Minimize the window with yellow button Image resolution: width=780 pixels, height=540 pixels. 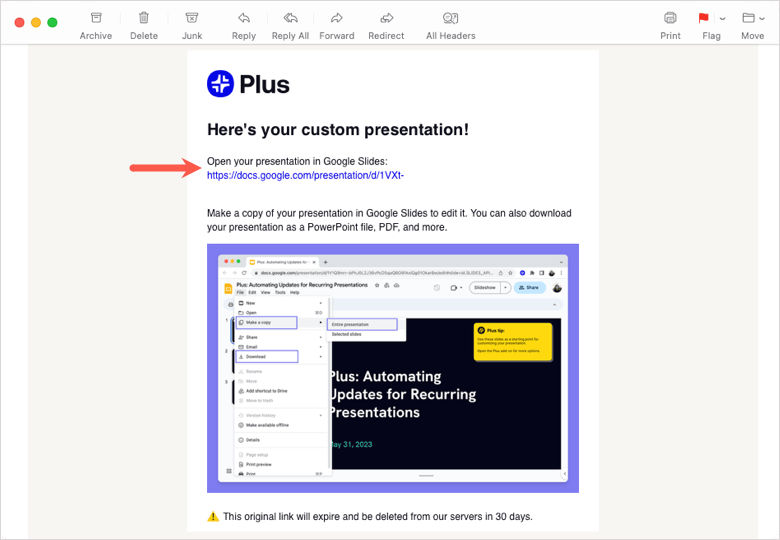(x=36, y=22)
